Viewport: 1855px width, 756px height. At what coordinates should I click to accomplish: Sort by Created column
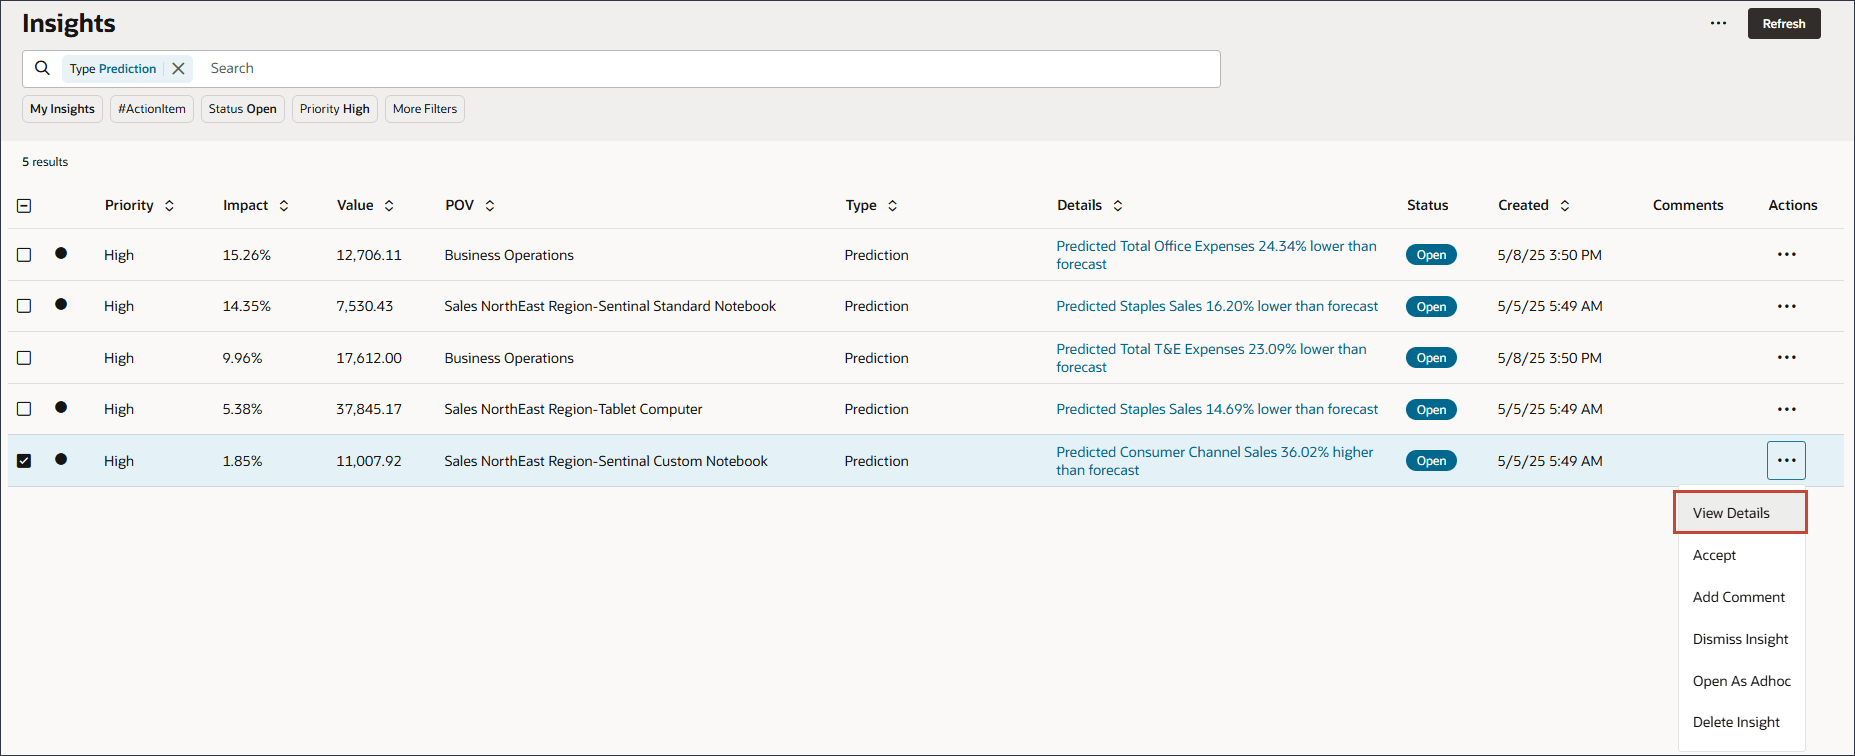point(1565,206)
